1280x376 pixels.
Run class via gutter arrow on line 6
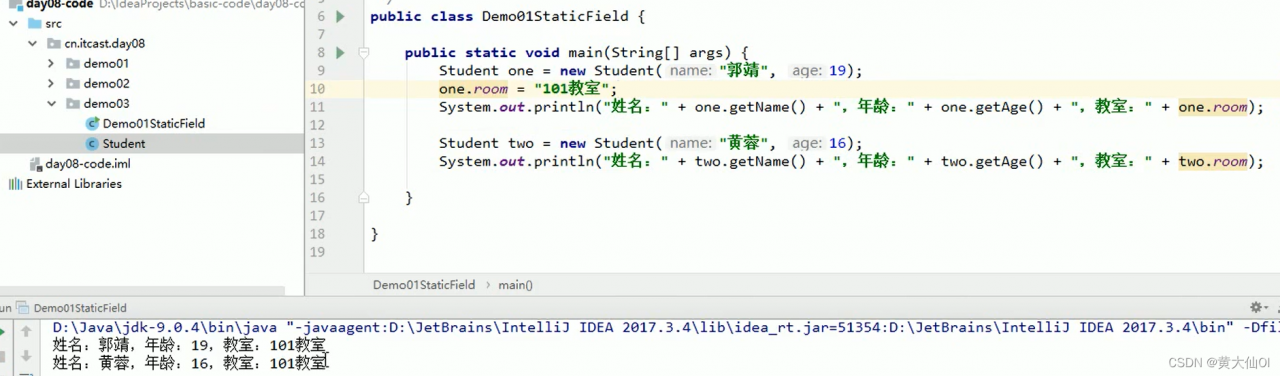coord(340,17)
